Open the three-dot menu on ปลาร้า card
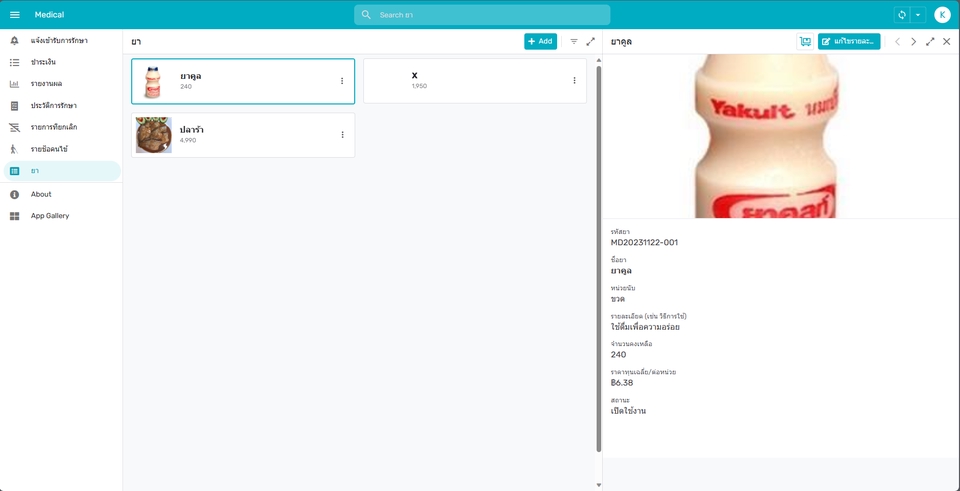The image size is (960, 491). [x=342, y=135]
